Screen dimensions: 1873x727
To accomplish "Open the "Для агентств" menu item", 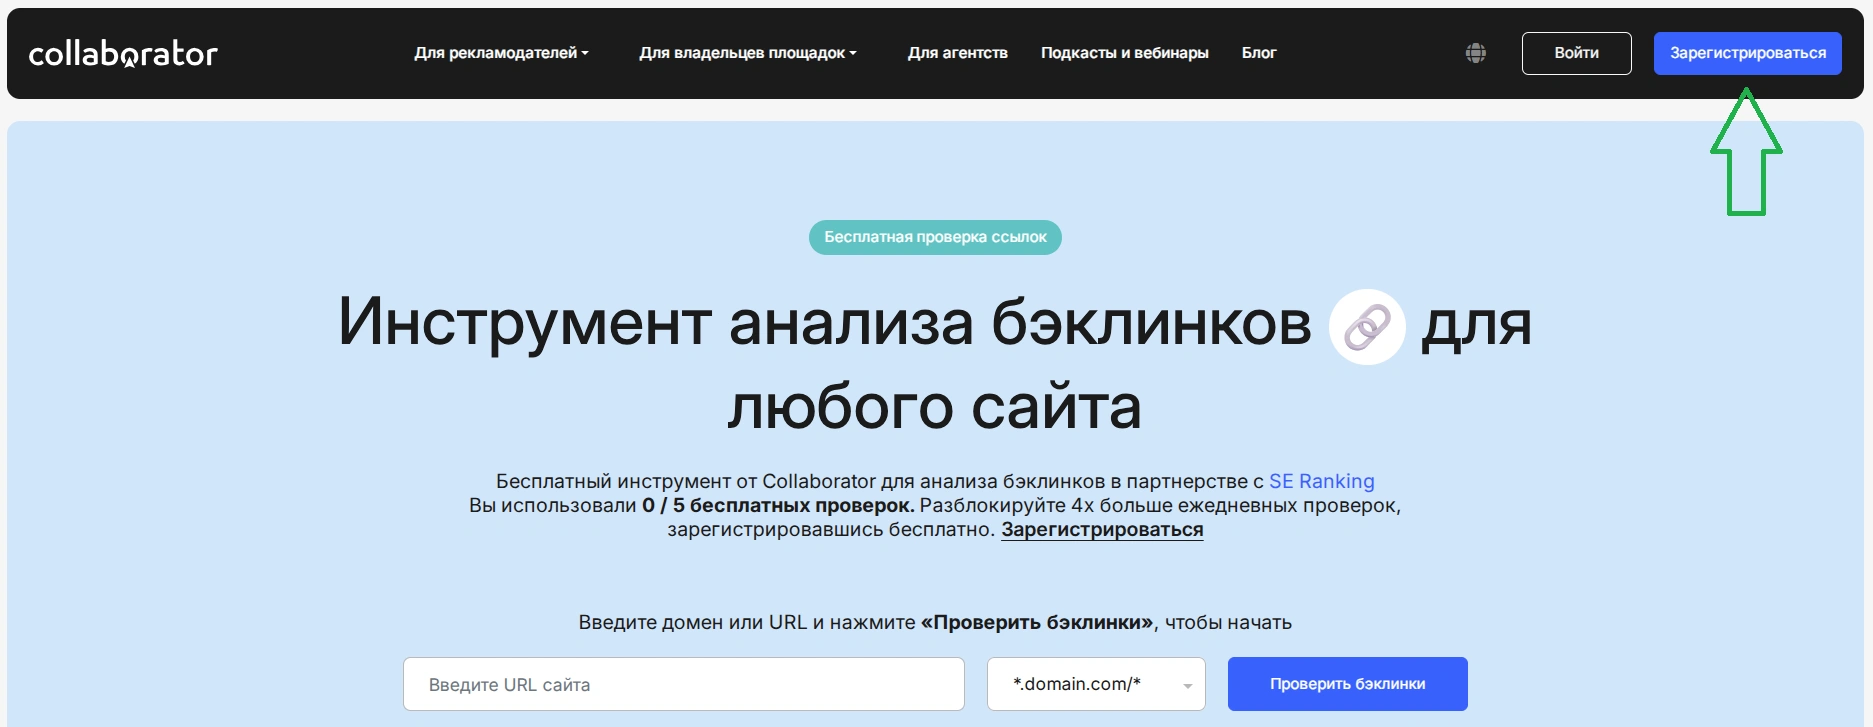I will click(x=958, y=53).
